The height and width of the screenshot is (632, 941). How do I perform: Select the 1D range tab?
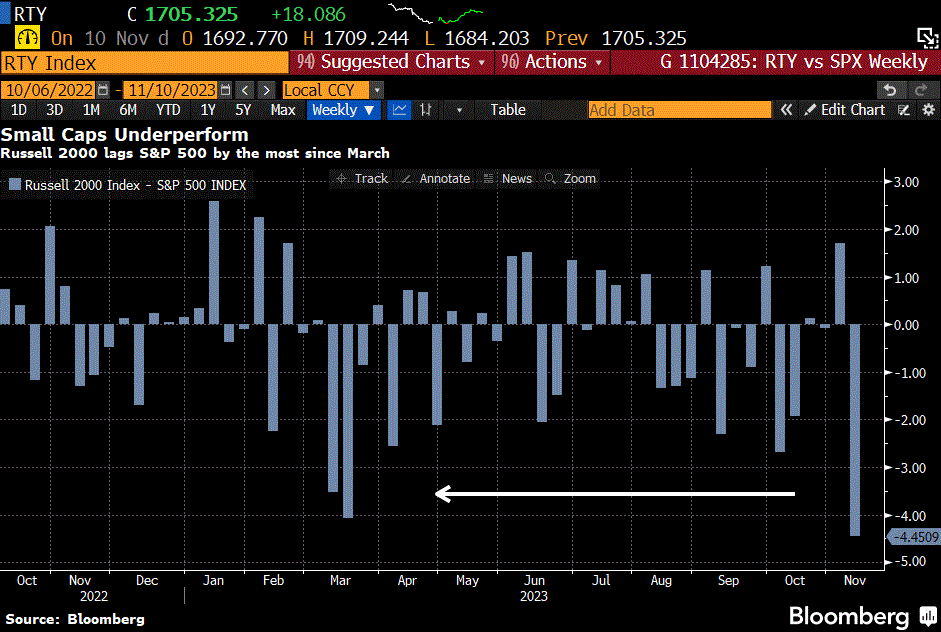coord(19,110)
